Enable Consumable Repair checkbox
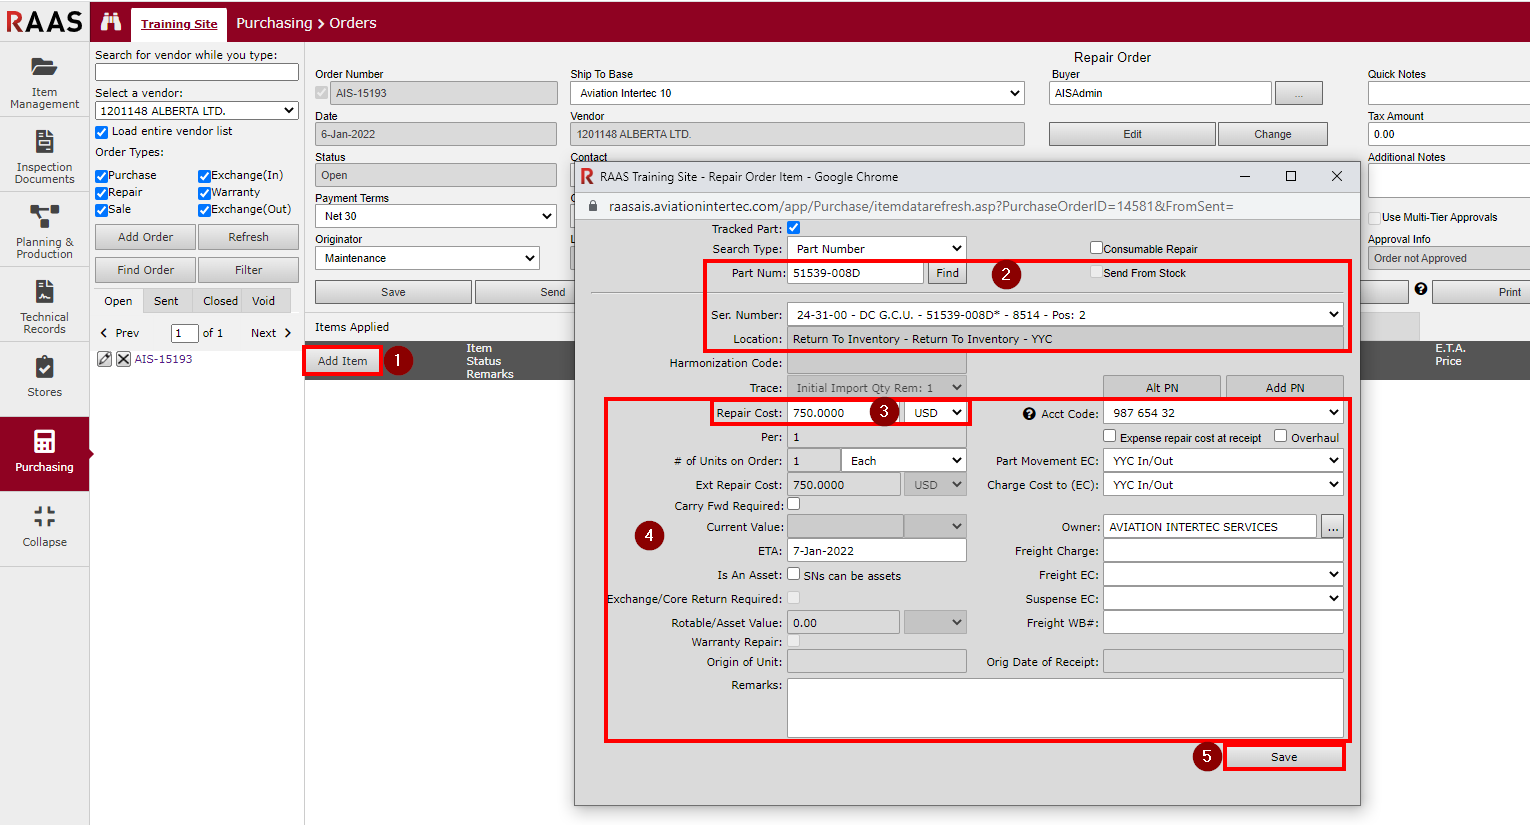1530x825 pixels. pyautogui.click(x=1096, y=248)
